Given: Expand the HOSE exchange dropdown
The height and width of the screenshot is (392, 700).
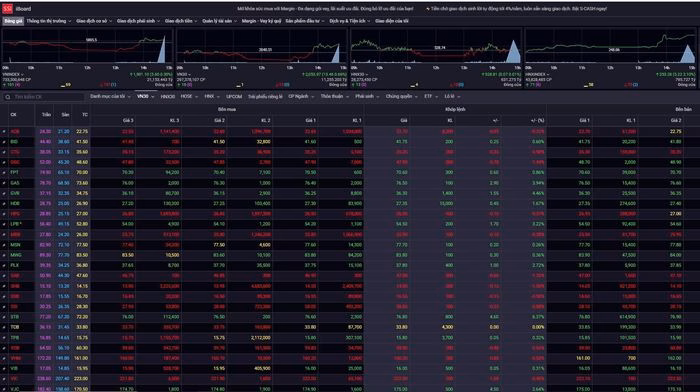Looking at the screenshot, I should point(189,96).
